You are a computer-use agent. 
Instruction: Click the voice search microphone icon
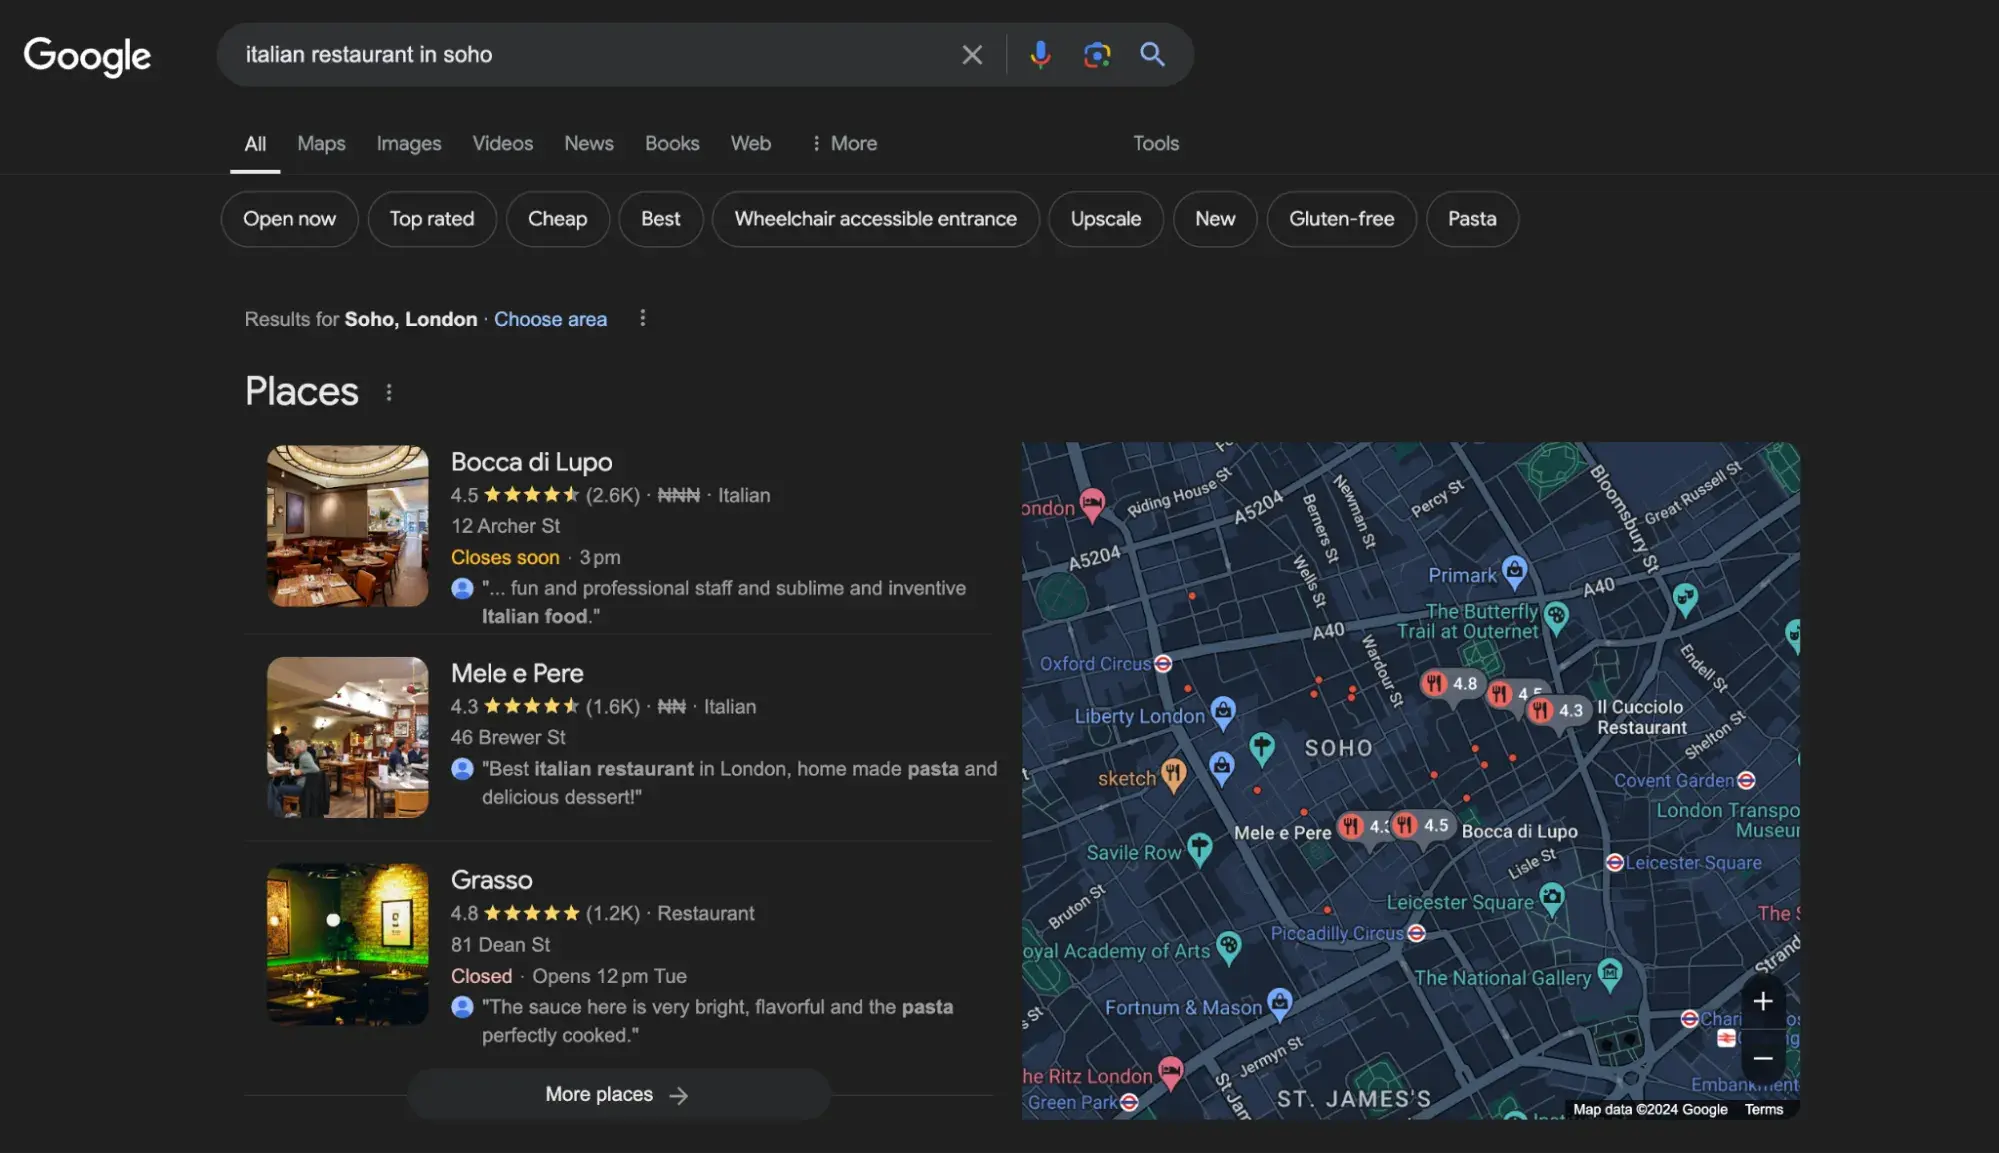(x=1041, y=54)
